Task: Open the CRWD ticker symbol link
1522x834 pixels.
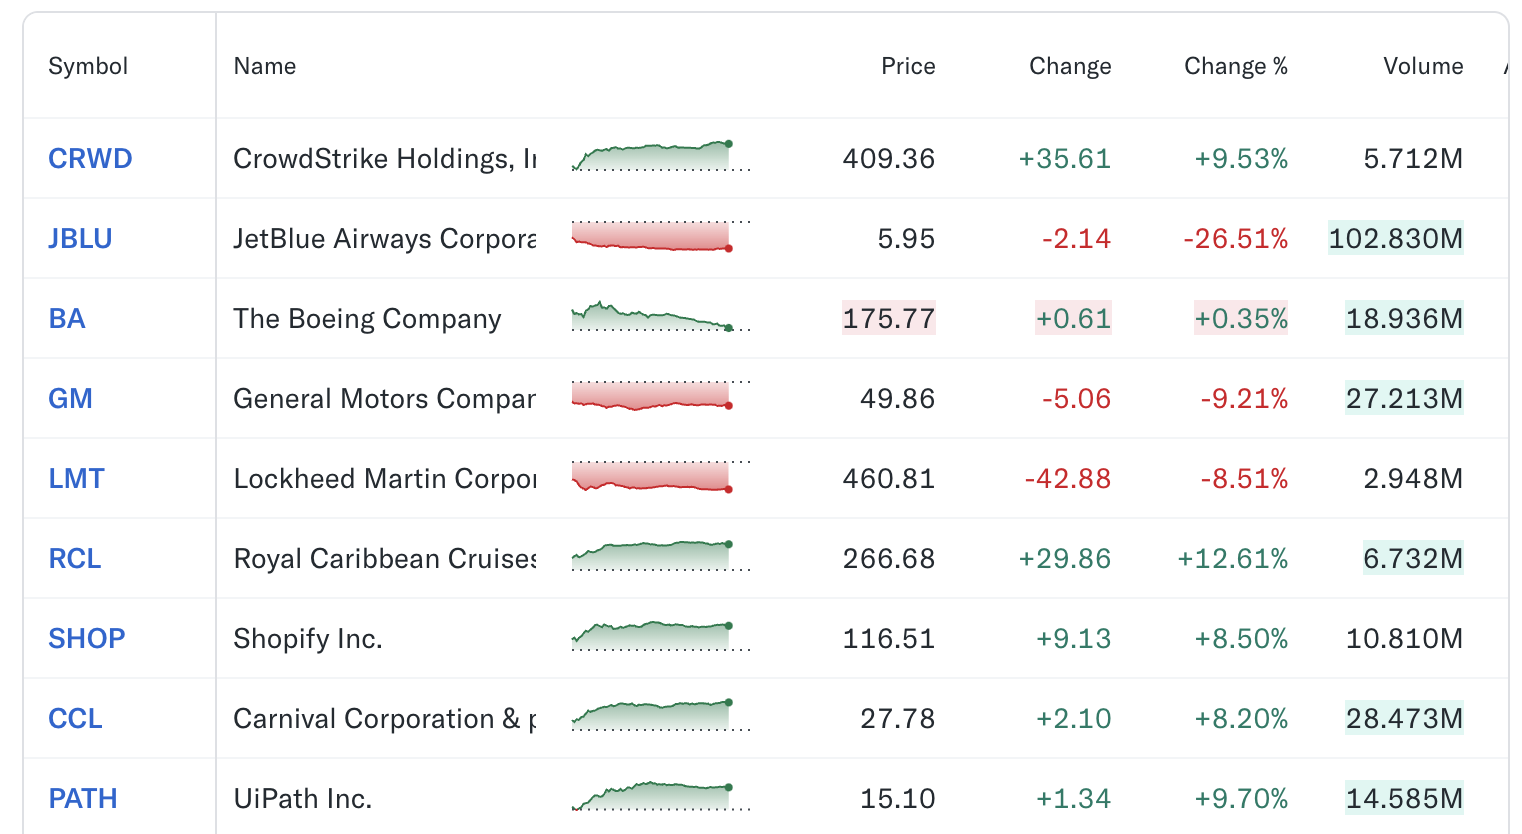Action: [x=90, y=159]
